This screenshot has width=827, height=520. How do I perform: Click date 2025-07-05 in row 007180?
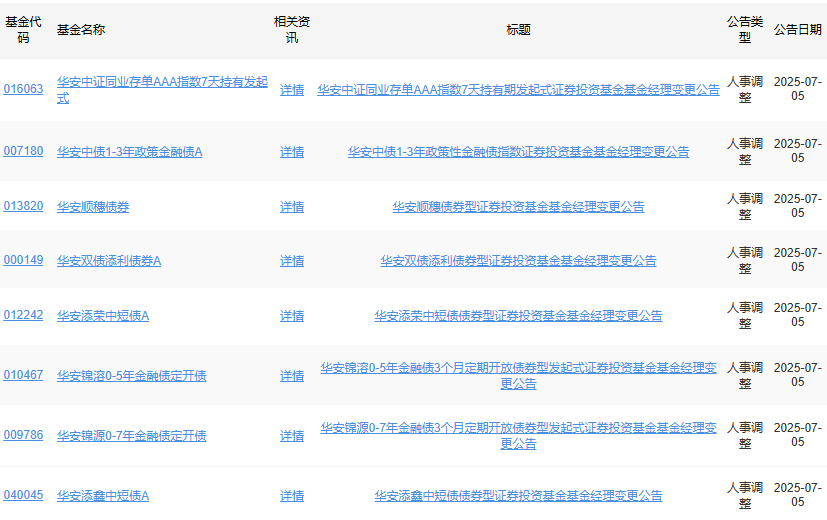point(797,151)
